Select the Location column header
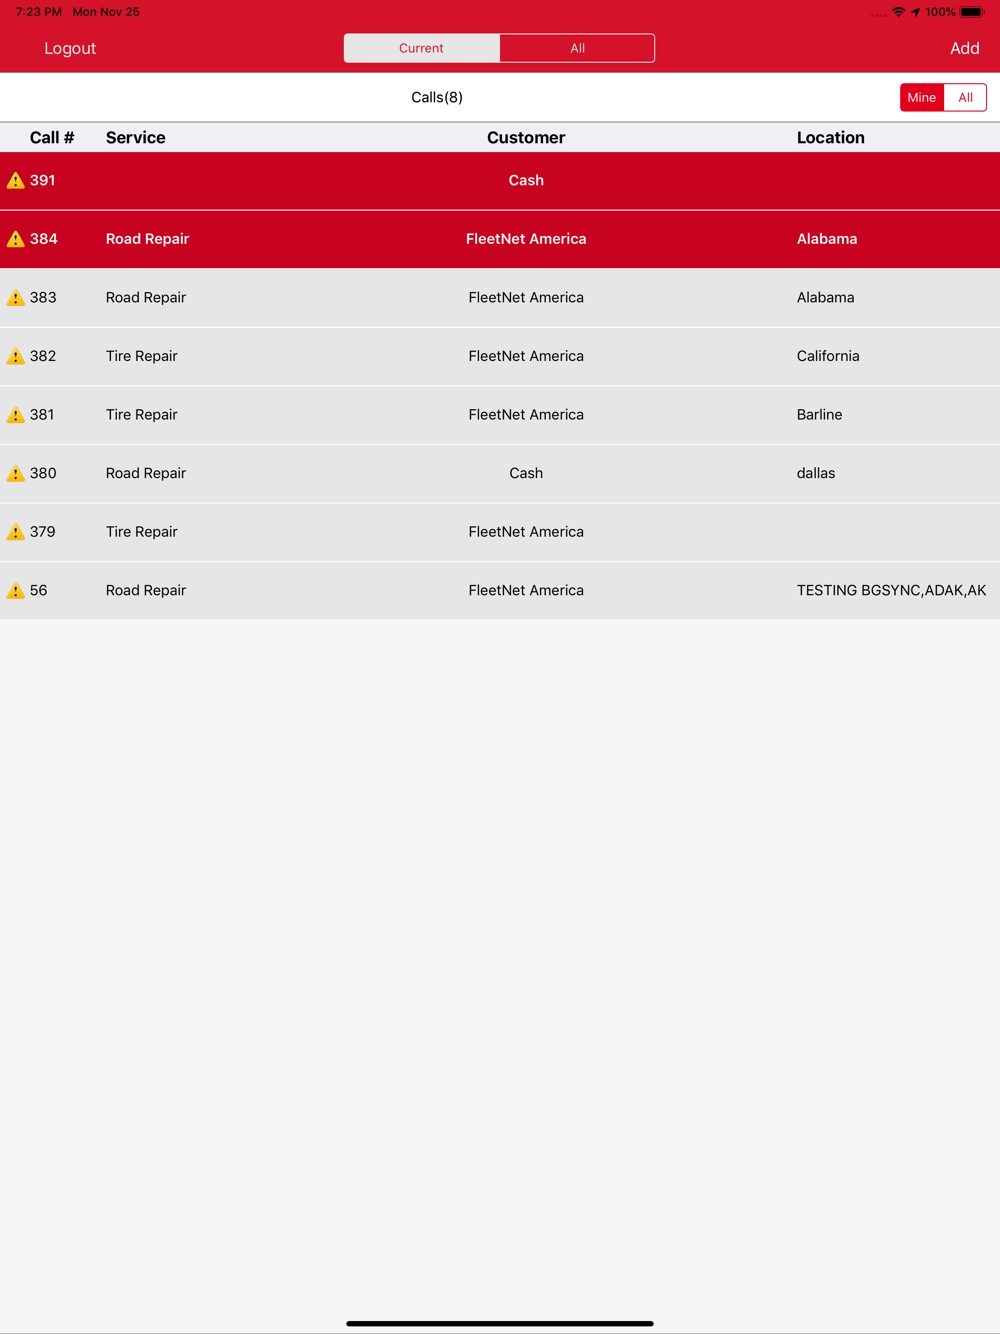Viewport: 1000px width, 1334px height. 831,138
